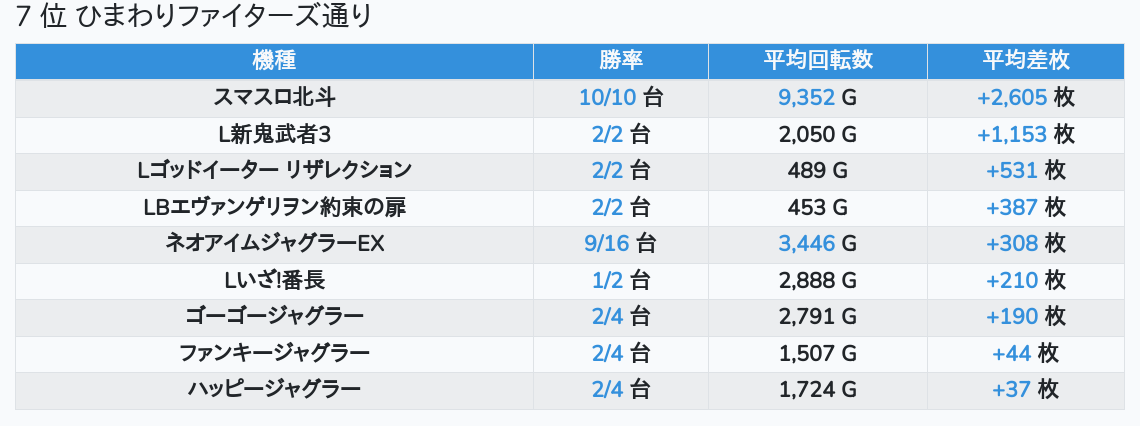Select the ネオアイムジャグラーEX machine name
Screen dimensions: 1140x426
(274, 243)
